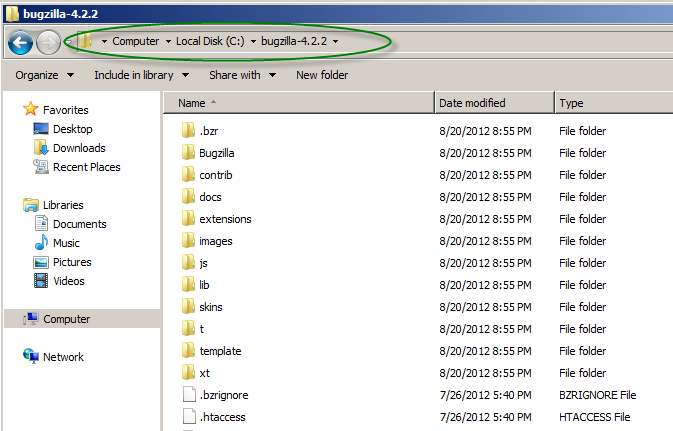The image size is (673, 431).
Task: Go back using the Back arrow button
Action: point(20,42)
